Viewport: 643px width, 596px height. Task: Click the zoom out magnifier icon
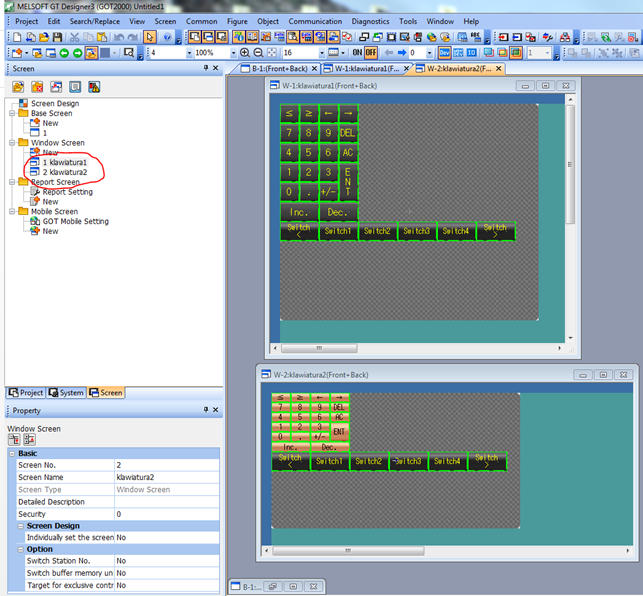258,53
